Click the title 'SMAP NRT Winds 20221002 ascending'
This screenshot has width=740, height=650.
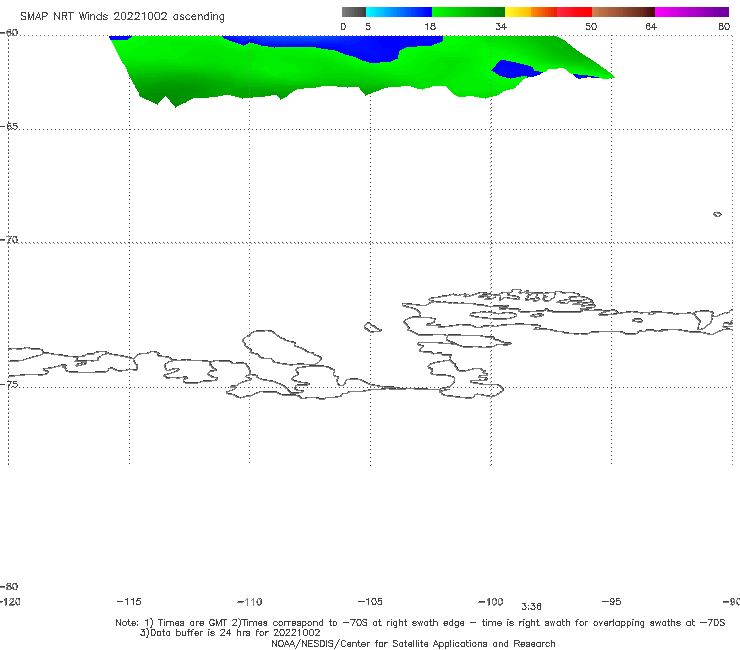122,16
